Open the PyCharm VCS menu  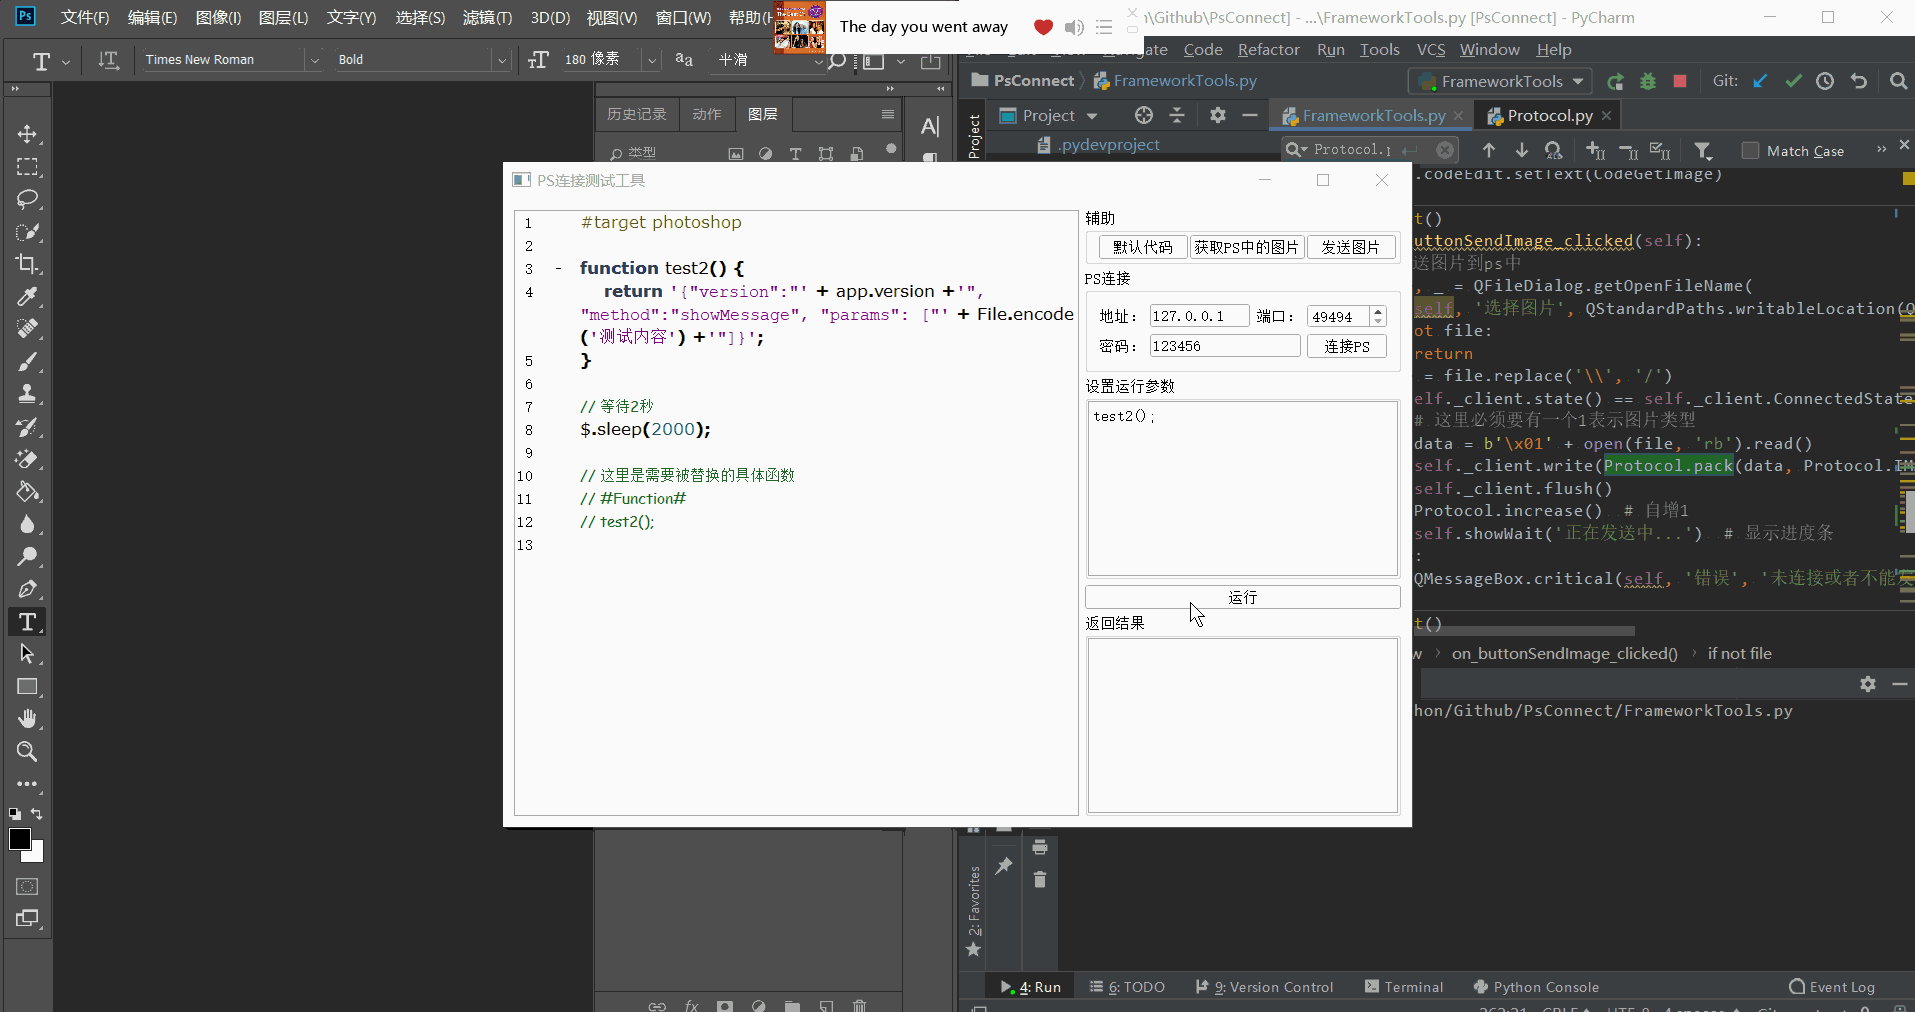1431,50
